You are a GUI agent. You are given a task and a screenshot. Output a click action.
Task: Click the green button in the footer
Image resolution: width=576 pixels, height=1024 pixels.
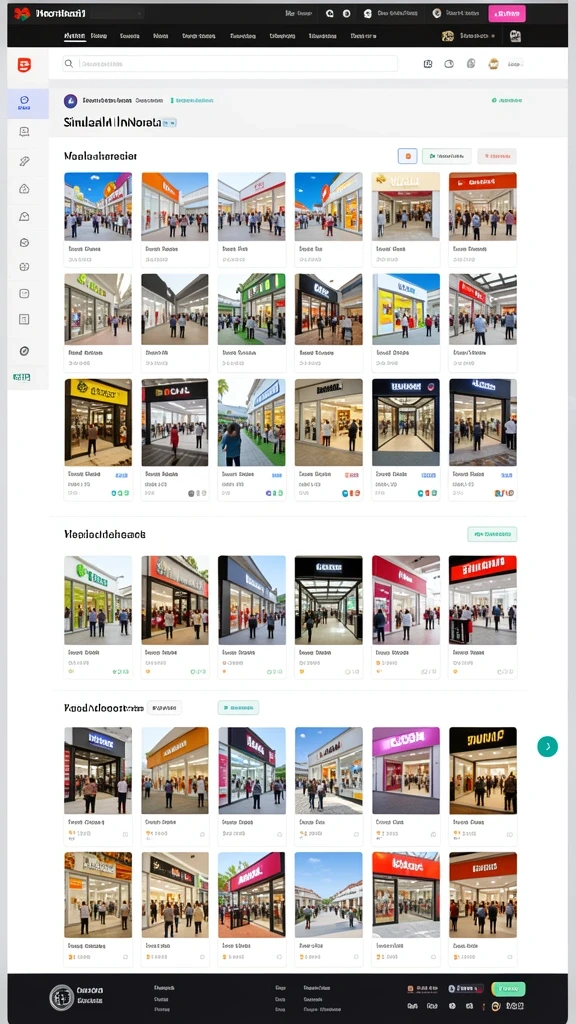(x=508, y=989)
